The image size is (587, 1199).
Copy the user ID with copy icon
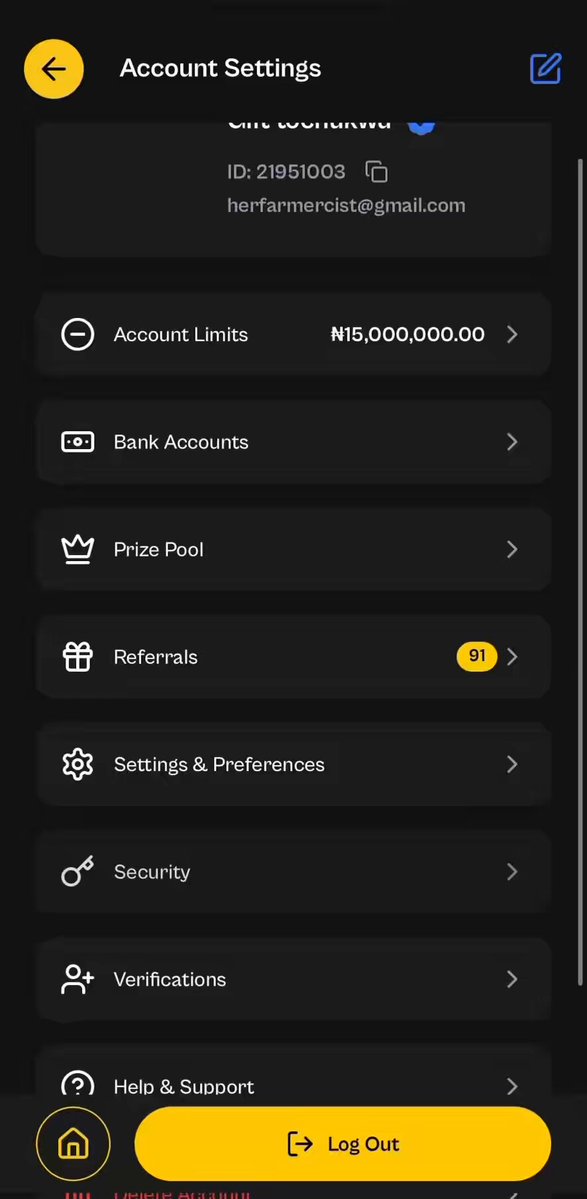click(376, 172)
